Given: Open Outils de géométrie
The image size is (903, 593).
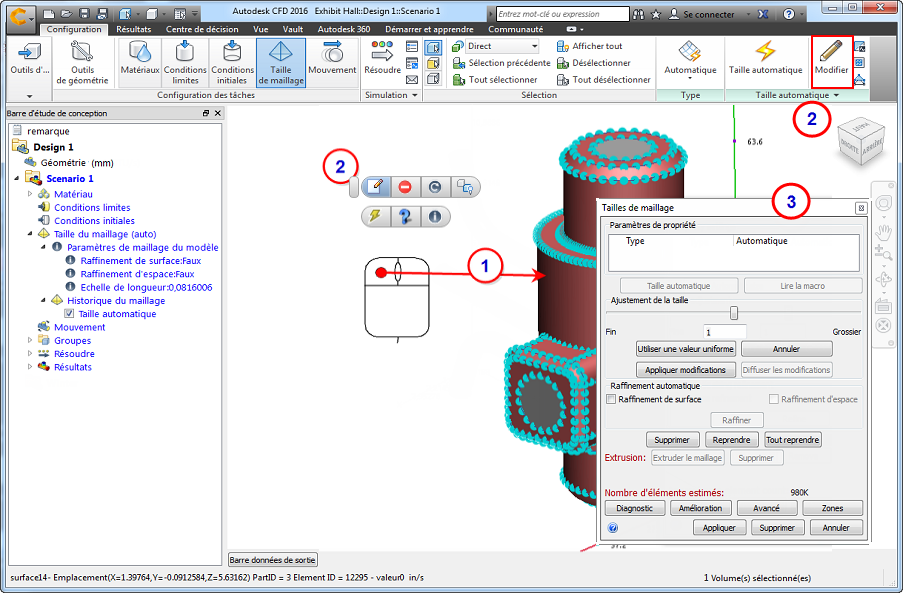Looking at the screenshot, I should [x=82, y=63].
